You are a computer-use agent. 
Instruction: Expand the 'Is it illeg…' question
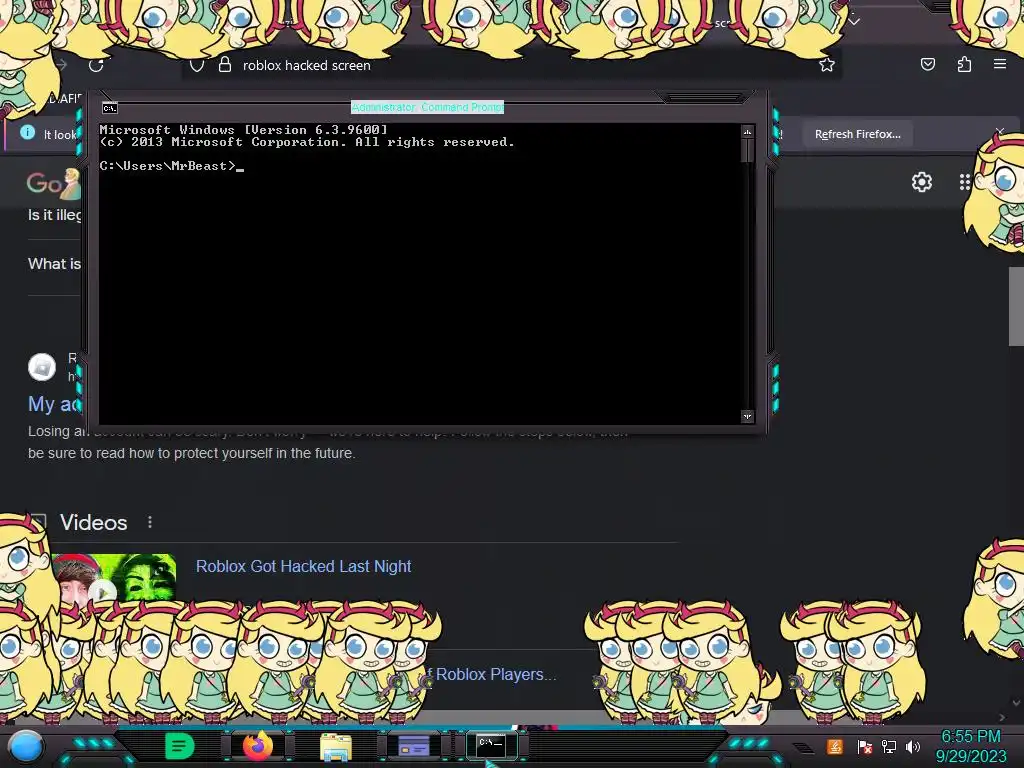click(x=55, y=215)
